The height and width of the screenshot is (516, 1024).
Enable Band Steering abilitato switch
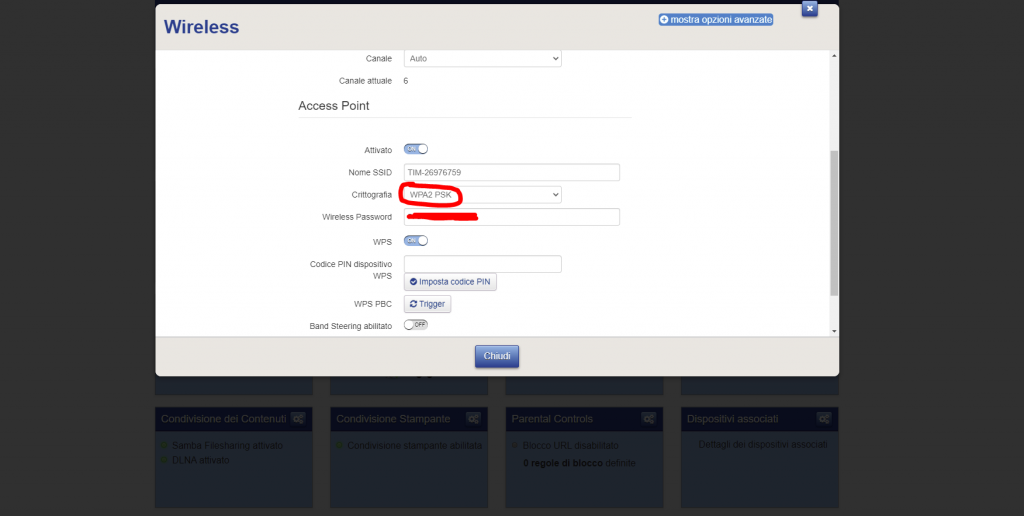click(415, 325)
